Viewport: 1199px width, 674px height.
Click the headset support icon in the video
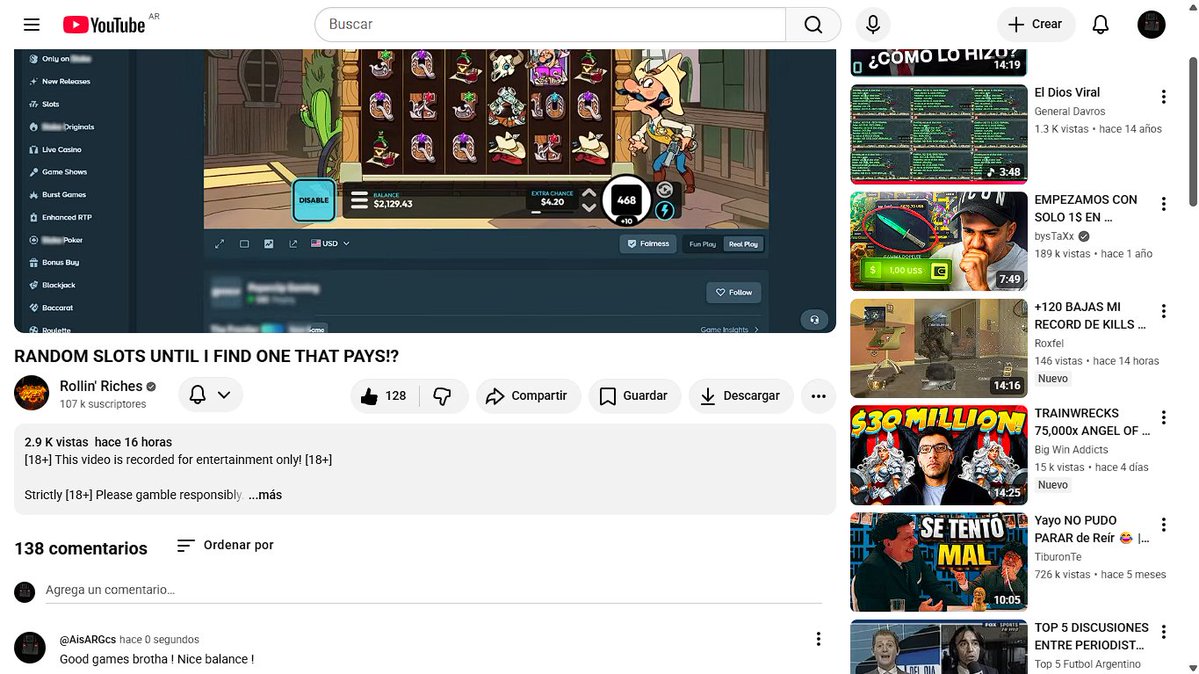(814, 320)
